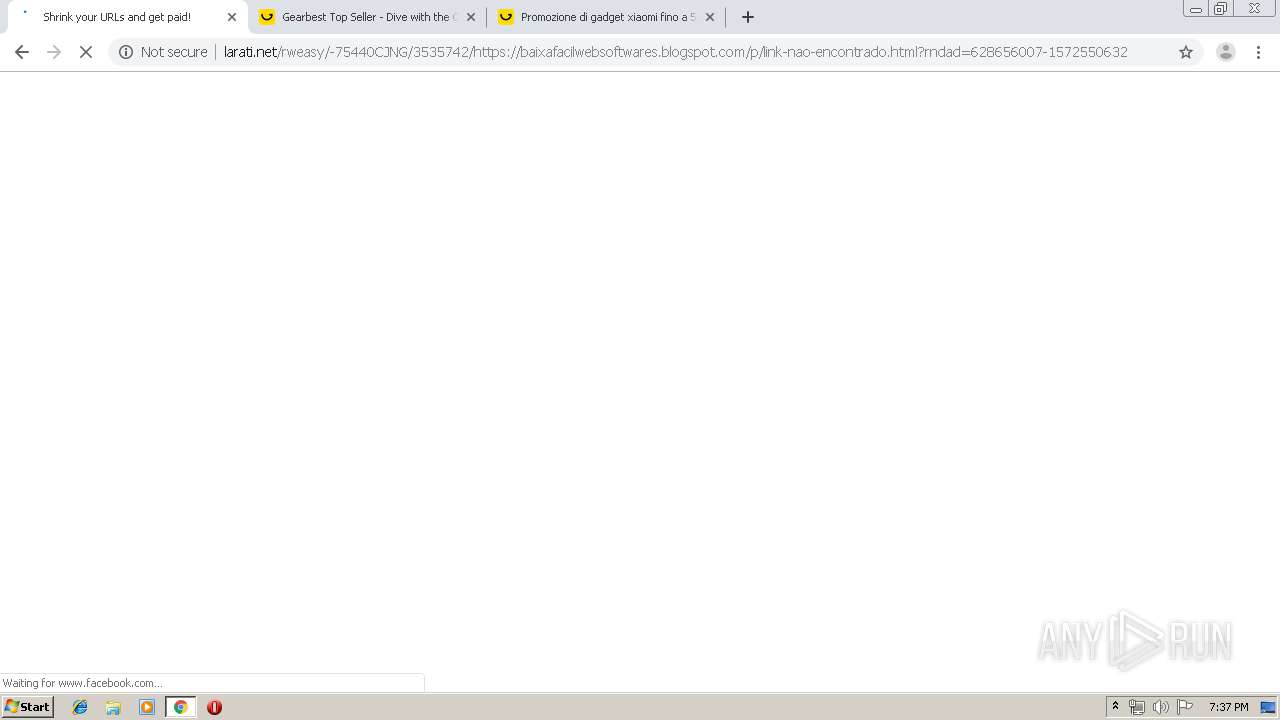Show hidden system tray icons
The image size is (1280, 720).
coord(1115,707)
